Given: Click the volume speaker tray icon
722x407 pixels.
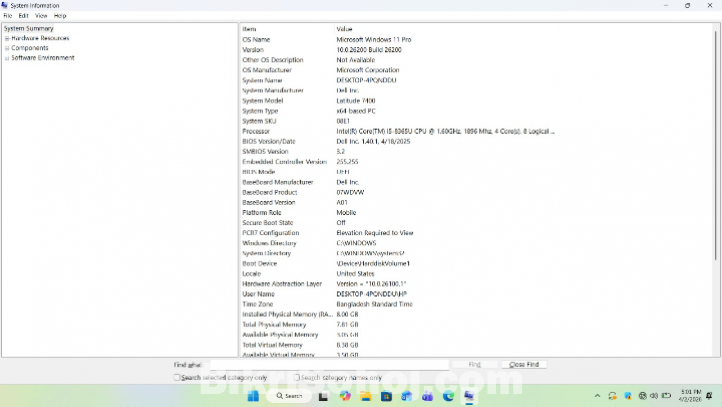Looking at the screenshot, I should point(654,395).
